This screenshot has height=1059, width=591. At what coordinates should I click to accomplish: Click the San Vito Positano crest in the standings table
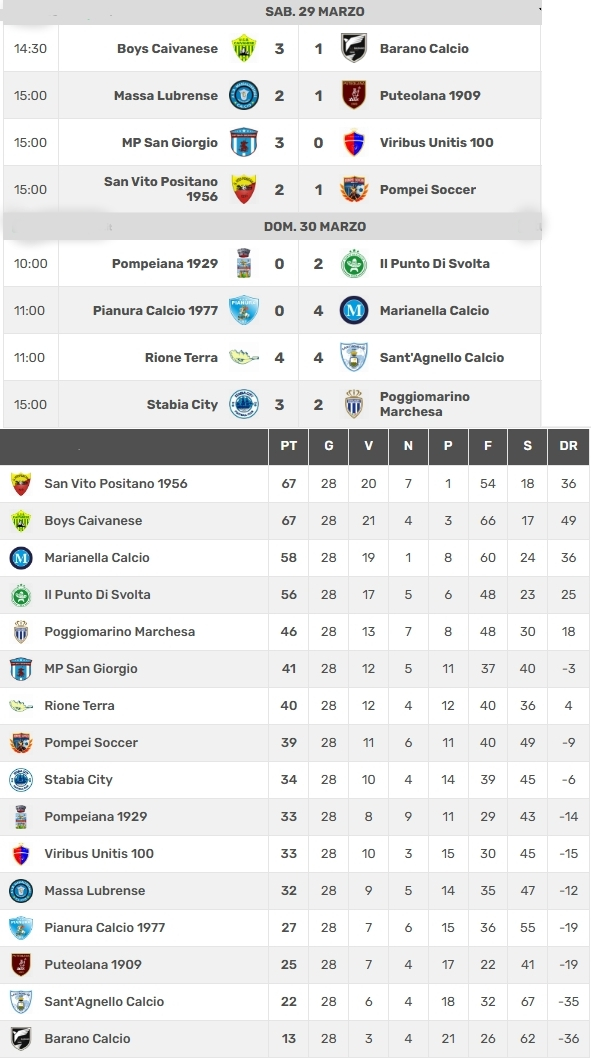[x=21, y=484]
